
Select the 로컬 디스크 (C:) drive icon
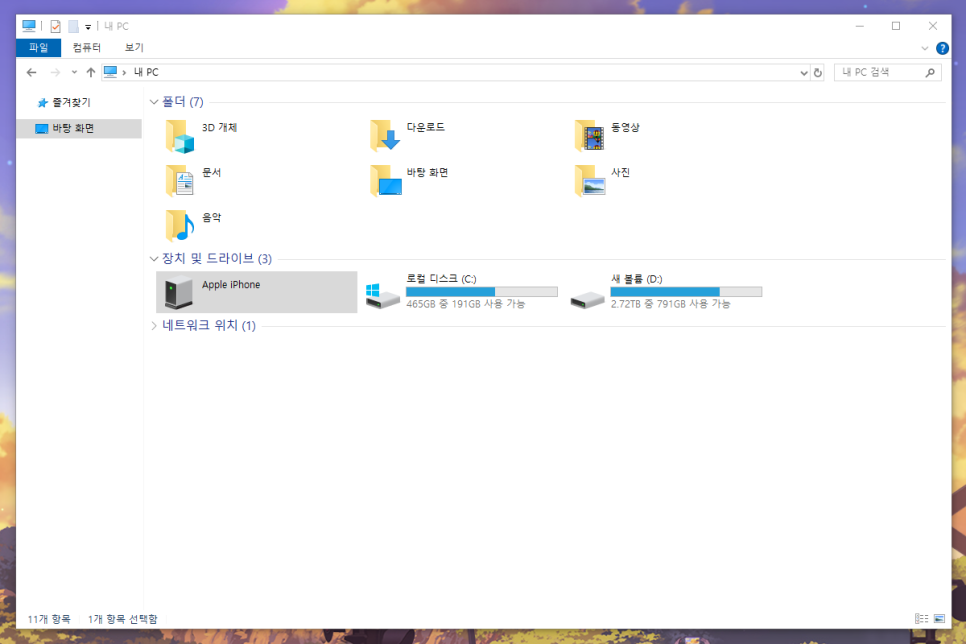[383, 296]
